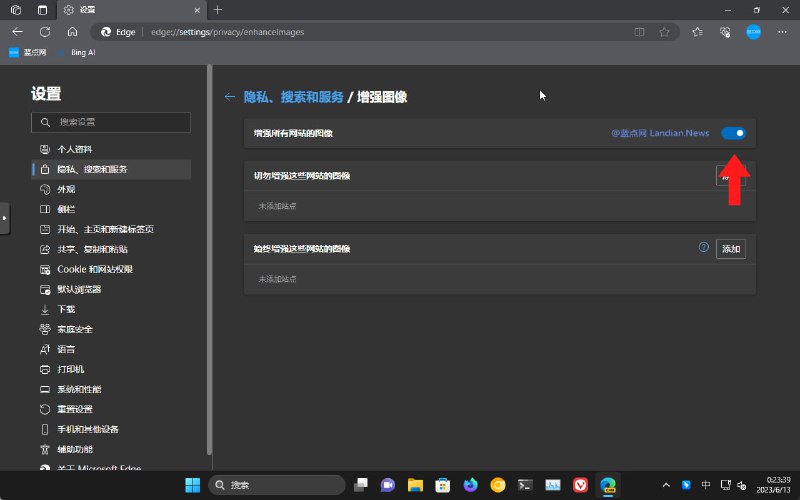The width and height of the screenshot is (800, 500).
Task: Show hidden system tray icons chevron
Action: tap(666, 485)
